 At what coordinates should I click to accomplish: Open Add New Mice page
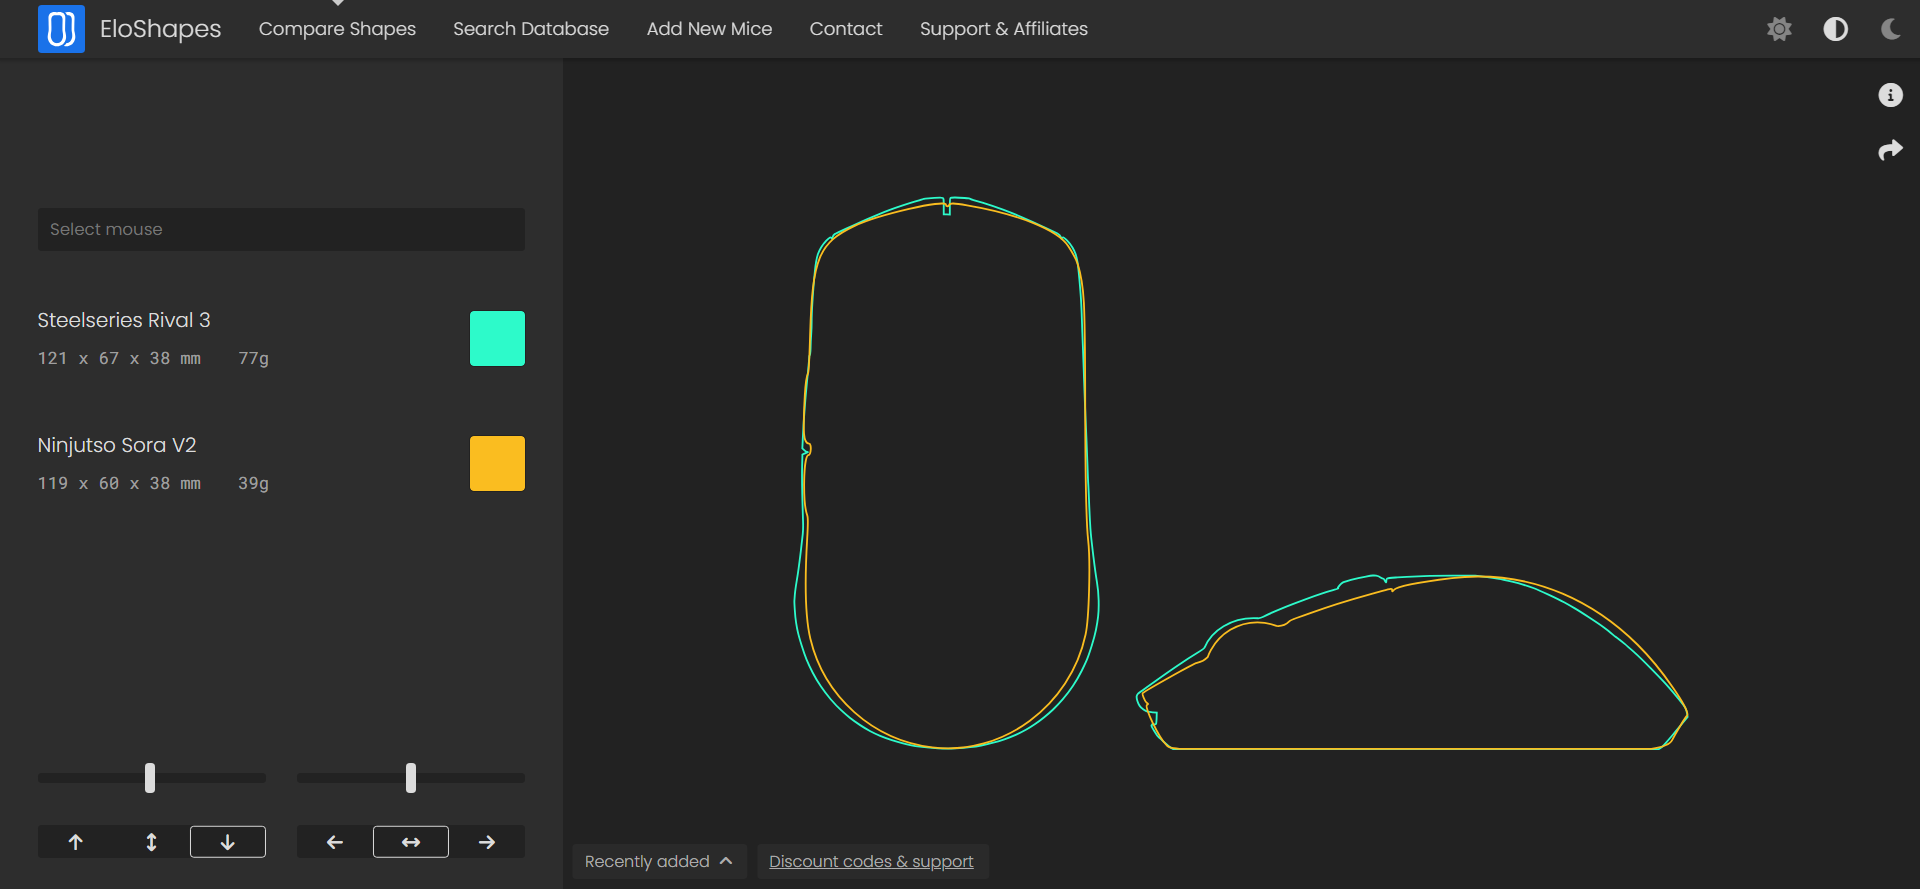(x=709, y=29)
